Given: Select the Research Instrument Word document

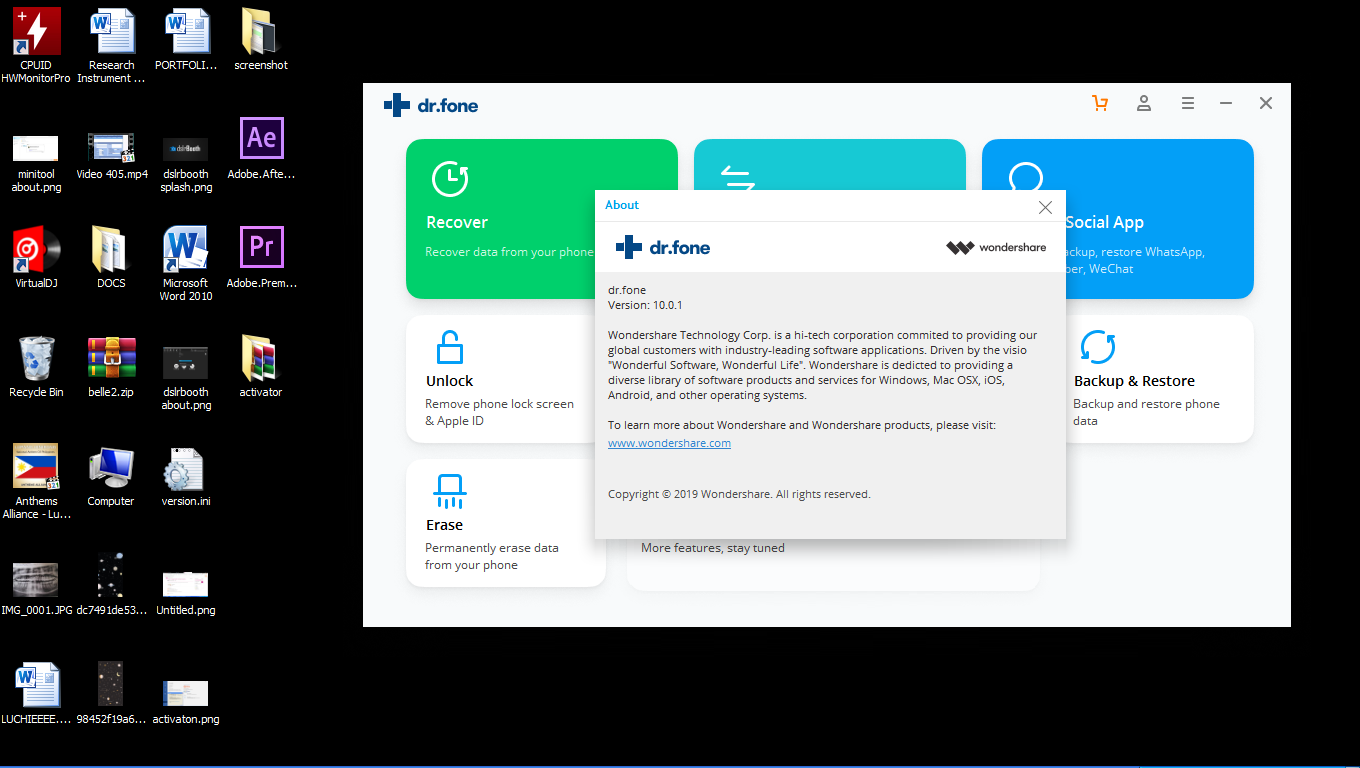Looking at the screenshot, I should pyautogui.click(x=111, y=46).
